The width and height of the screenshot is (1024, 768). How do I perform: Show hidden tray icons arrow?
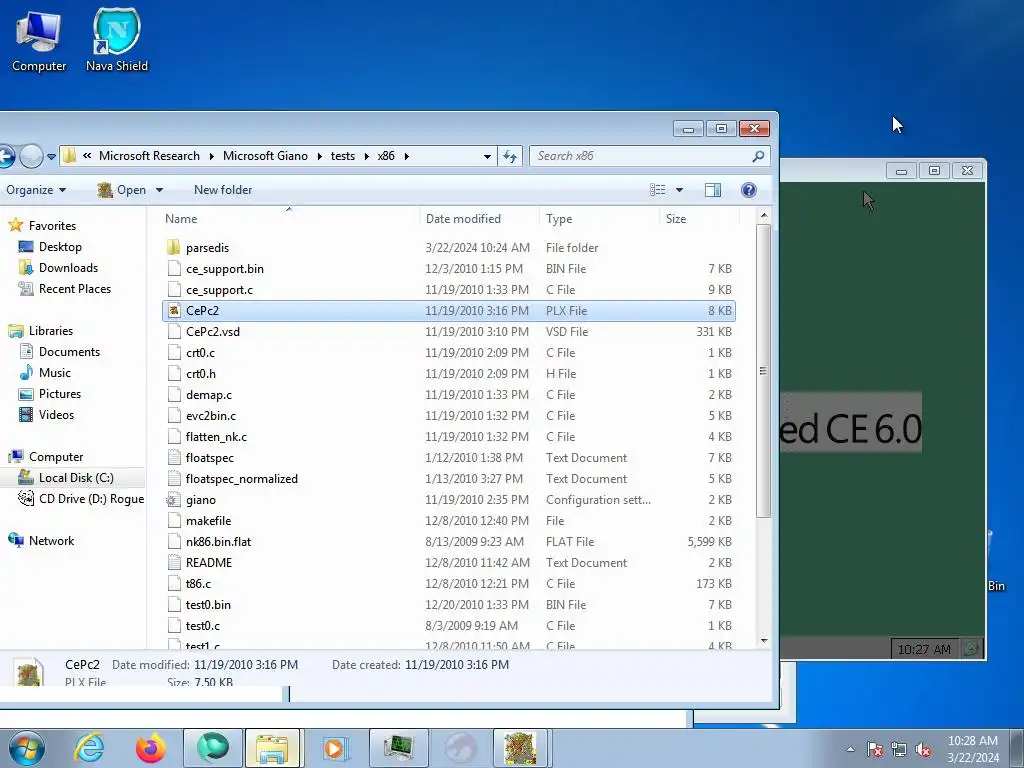(850, 749)
